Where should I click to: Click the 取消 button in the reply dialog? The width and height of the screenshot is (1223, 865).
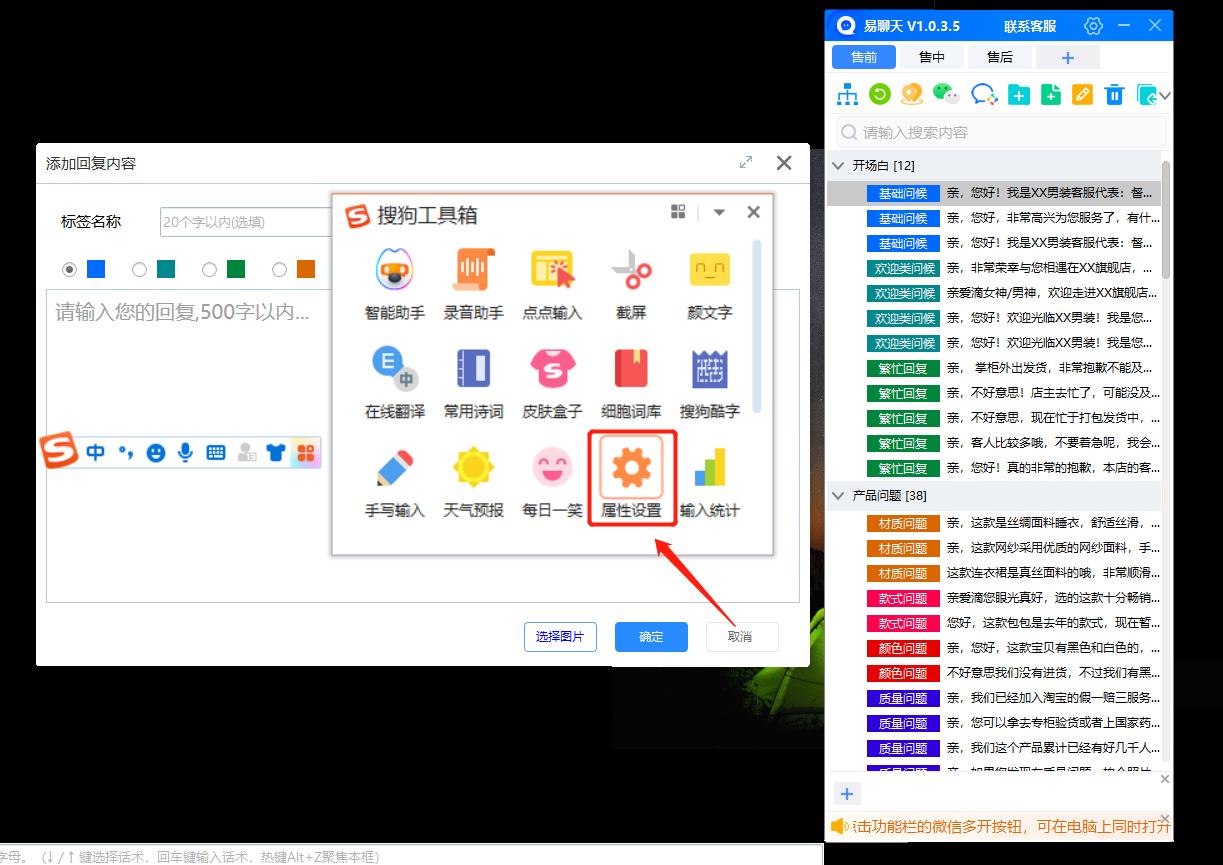pos(740,637)
